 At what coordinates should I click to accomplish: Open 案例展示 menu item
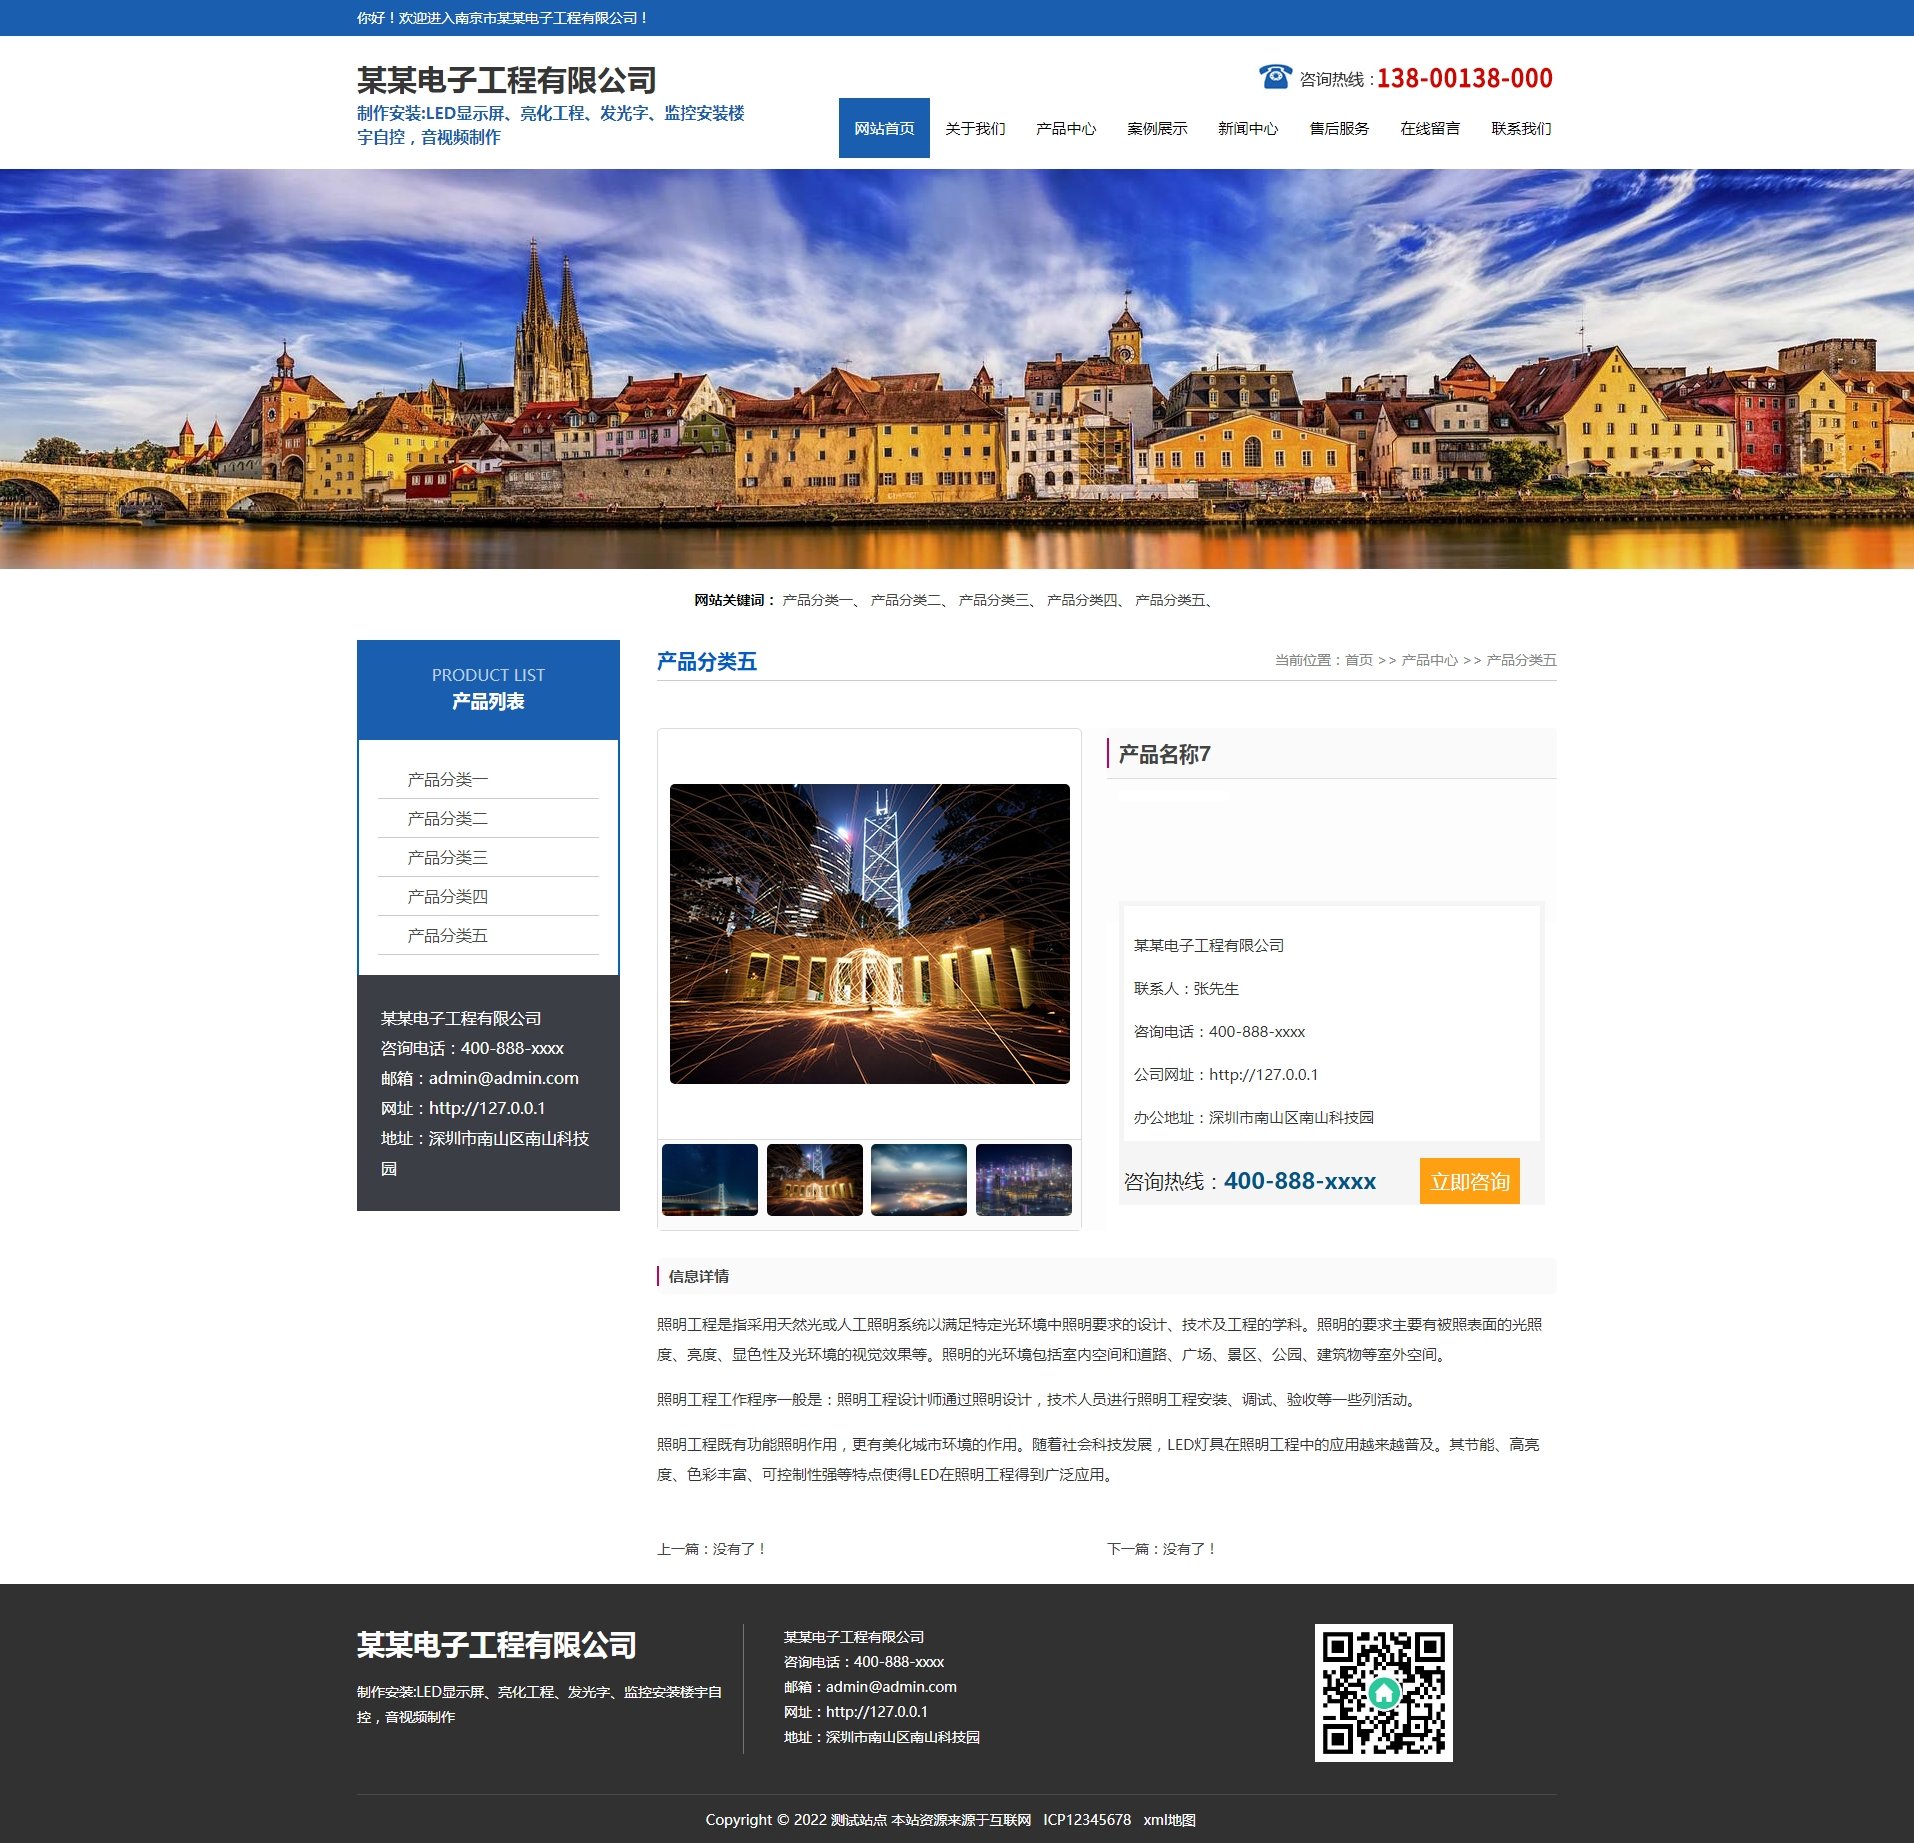coord(1157,128)
